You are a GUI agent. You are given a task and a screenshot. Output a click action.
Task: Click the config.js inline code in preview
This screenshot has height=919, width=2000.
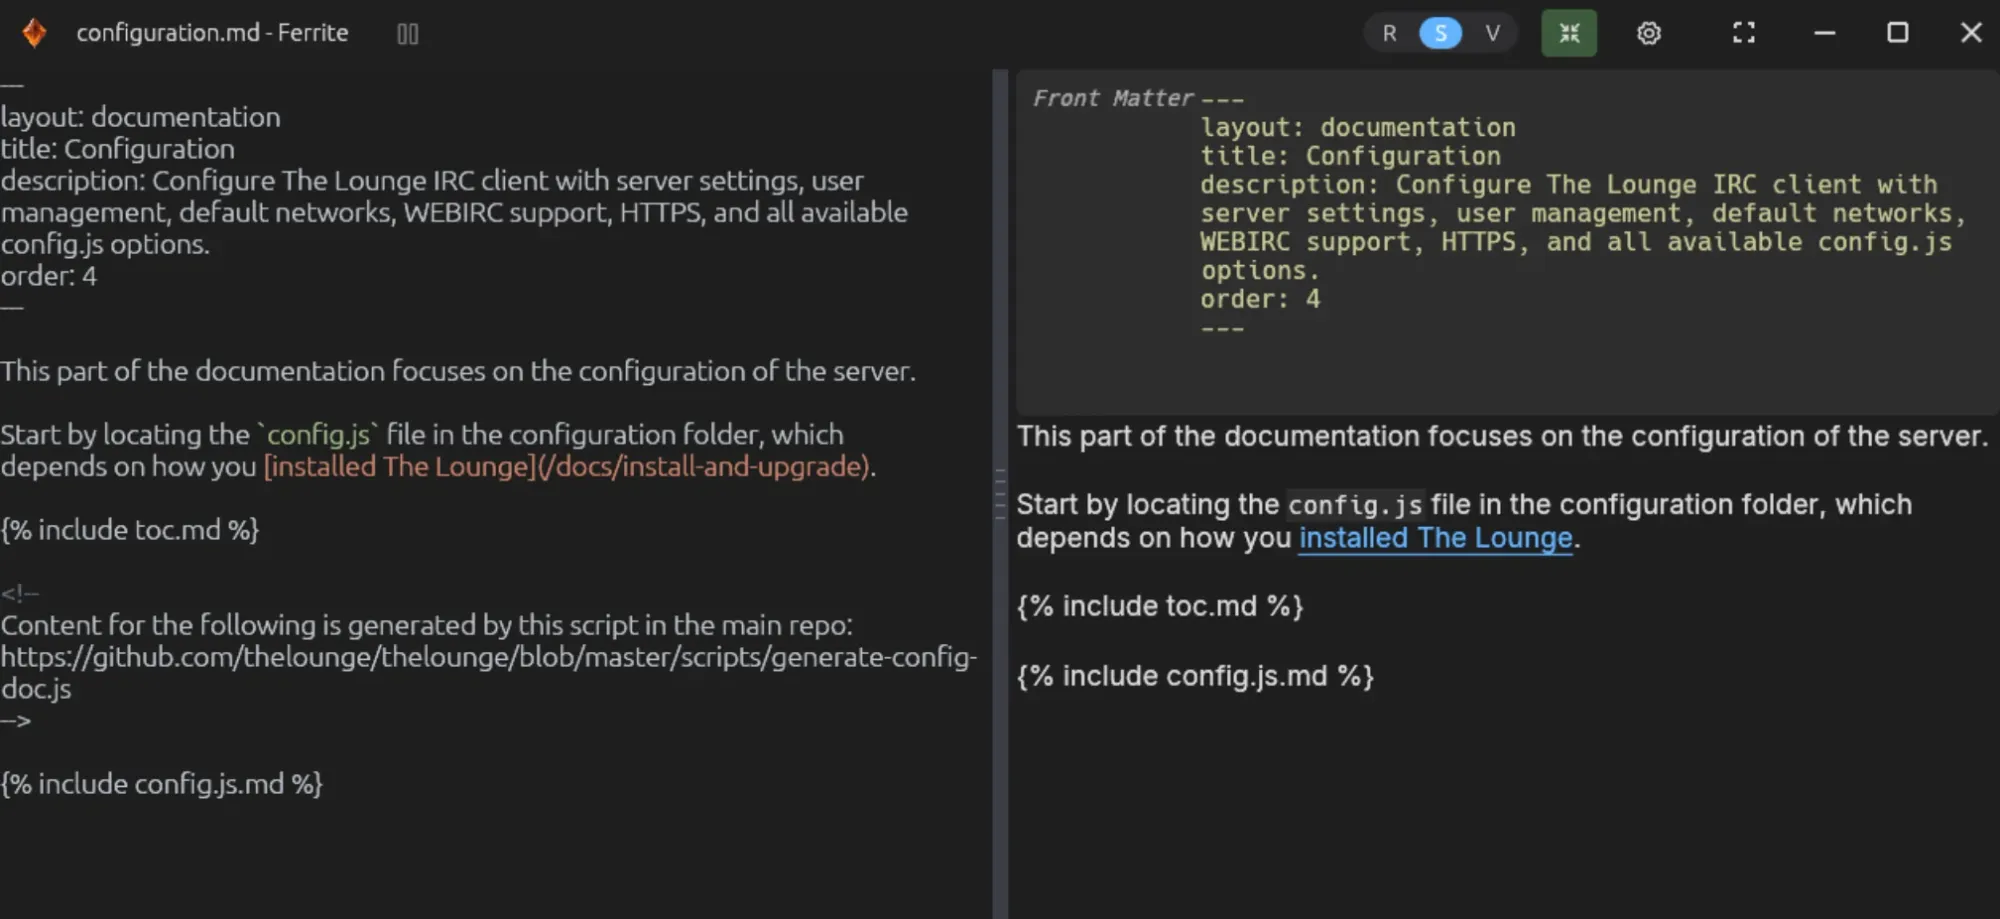pos(1355,505)
